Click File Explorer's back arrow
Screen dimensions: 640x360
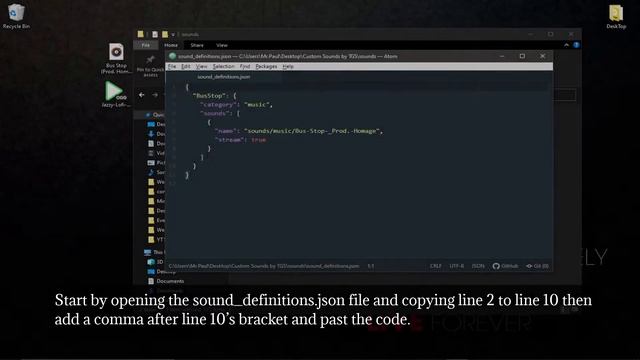click(142, 95)
